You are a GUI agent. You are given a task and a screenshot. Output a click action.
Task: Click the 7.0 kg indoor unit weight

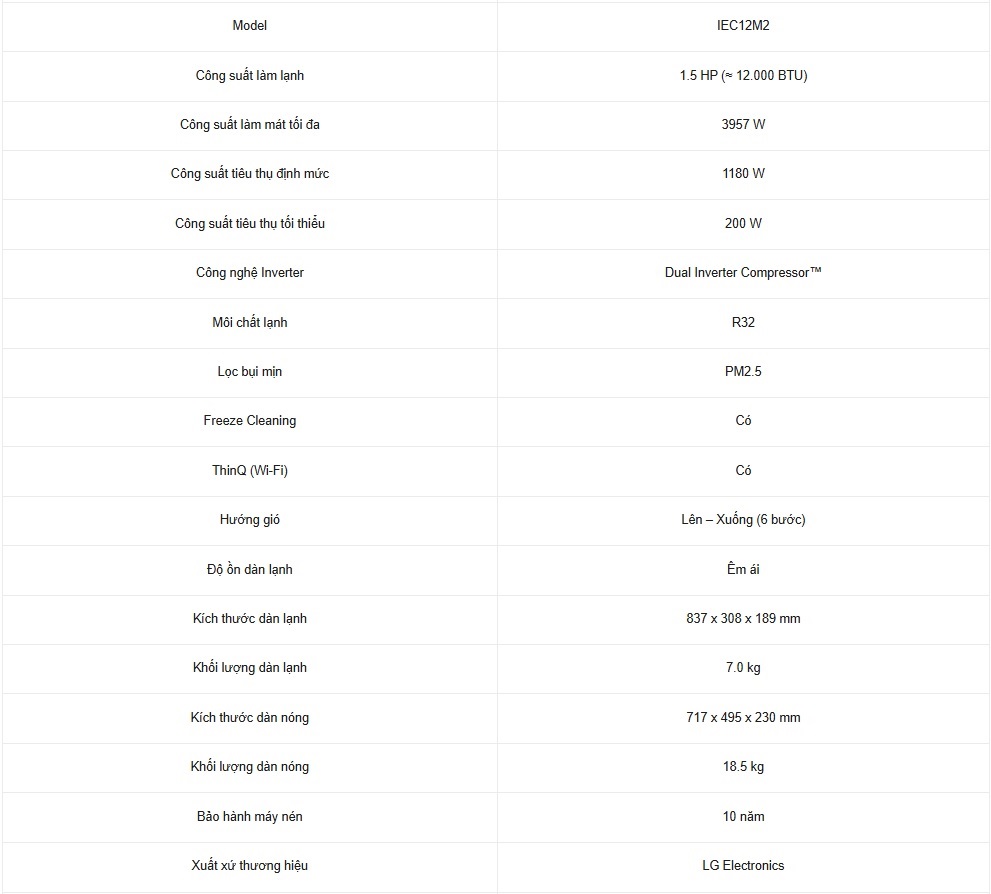[x=743, y=667]
